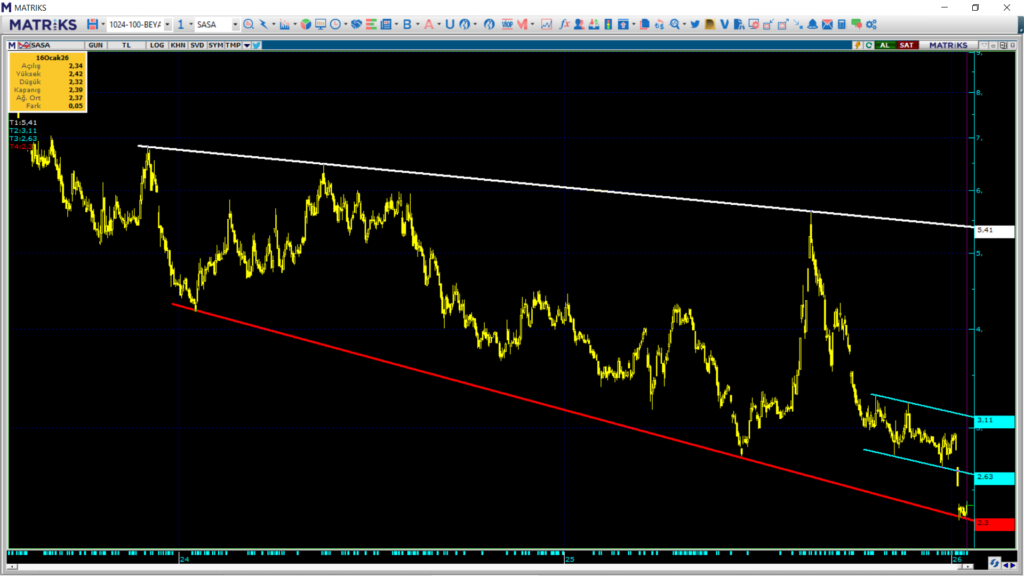Click the blue letter U icon
Viewport: 1024px width, 576px height.
pos(449,24)
